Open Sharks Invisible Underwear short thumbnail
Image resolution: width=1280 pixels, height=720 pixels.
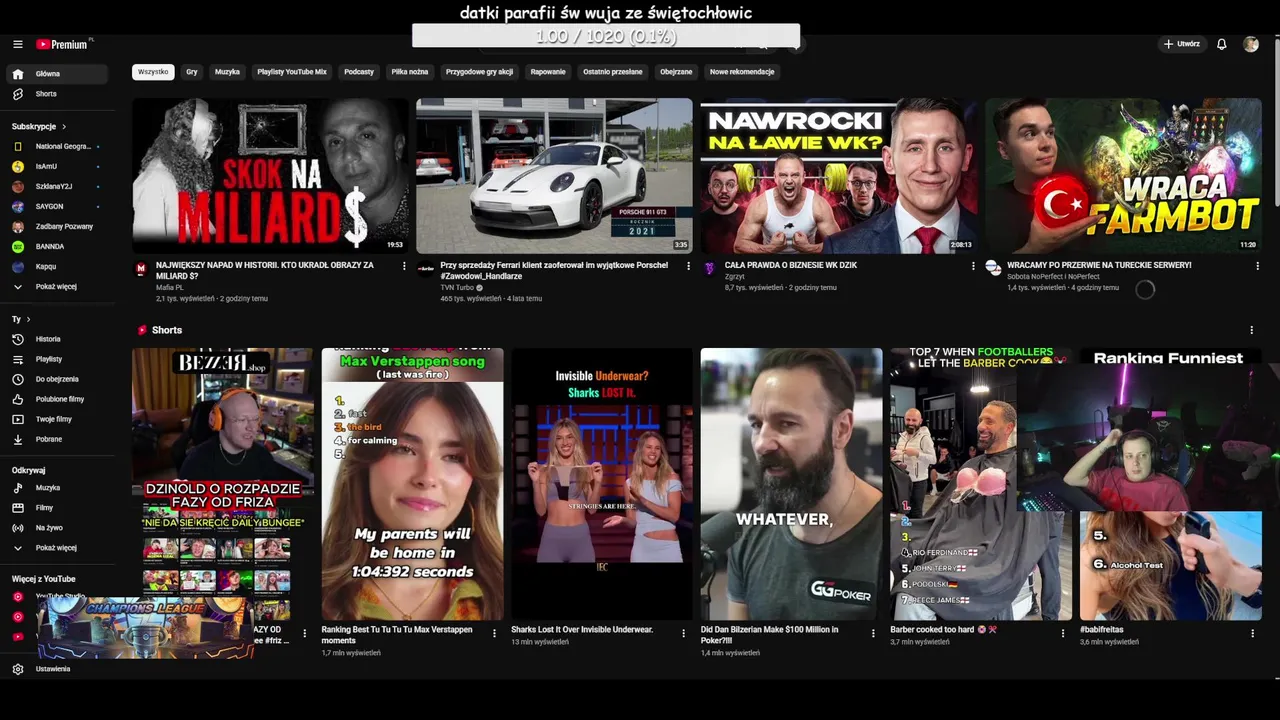point(602,484)
